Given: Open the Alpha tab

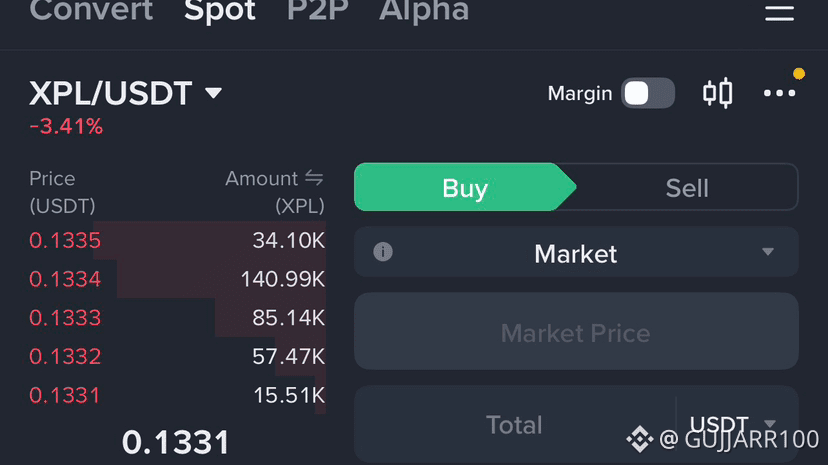Looking at the screenshot, I should coord(424,11).
